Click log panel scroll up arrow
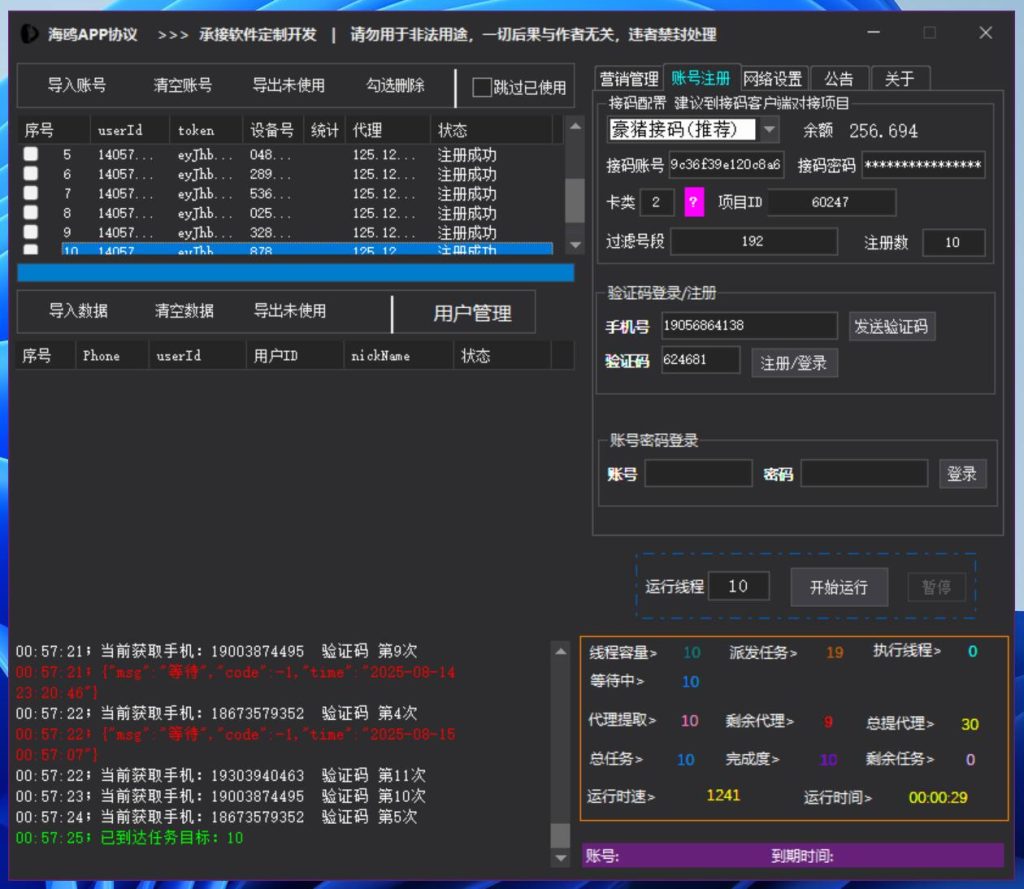The image size is (1024, 889). 560,651
